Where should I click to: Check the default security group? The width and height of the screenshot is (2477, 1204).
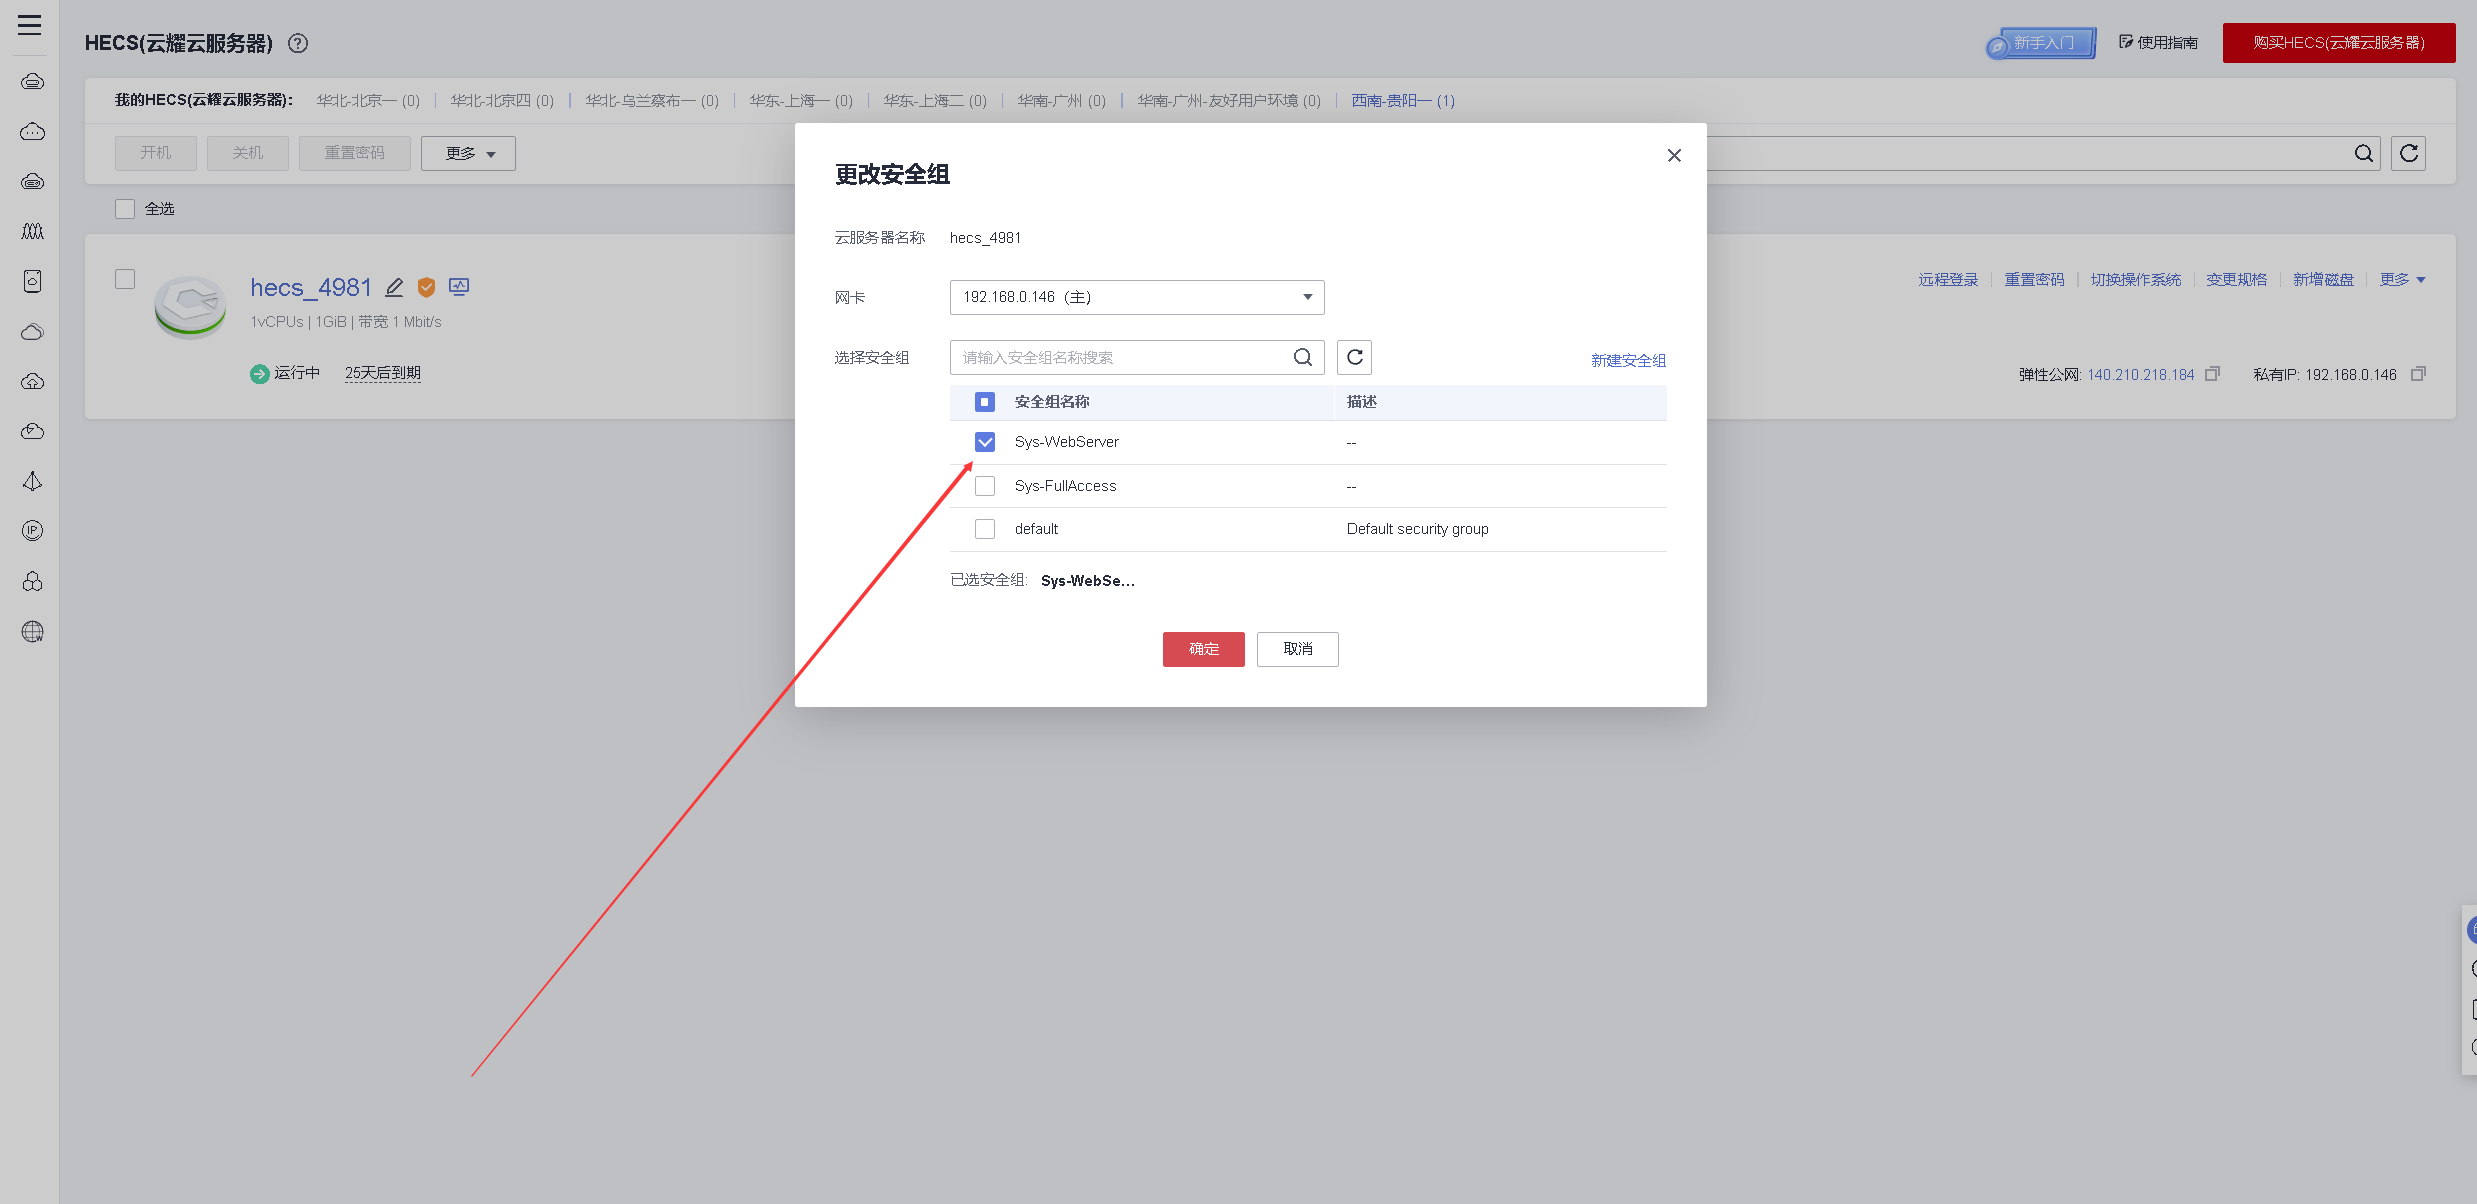click(985, 529)
